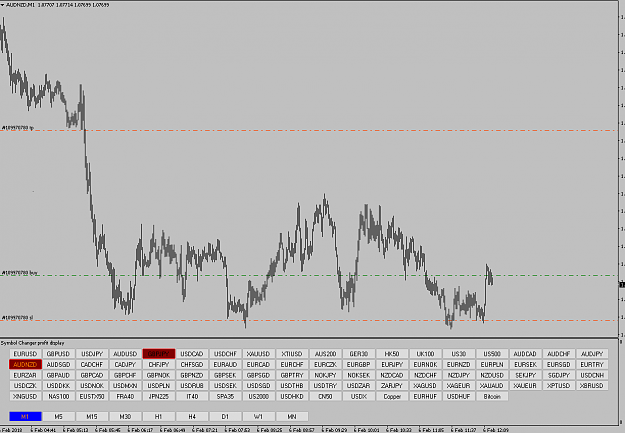Screen dimensions: 625x433
Task: Select the highlighted M1 timeframe
Action: click(25, 416)
